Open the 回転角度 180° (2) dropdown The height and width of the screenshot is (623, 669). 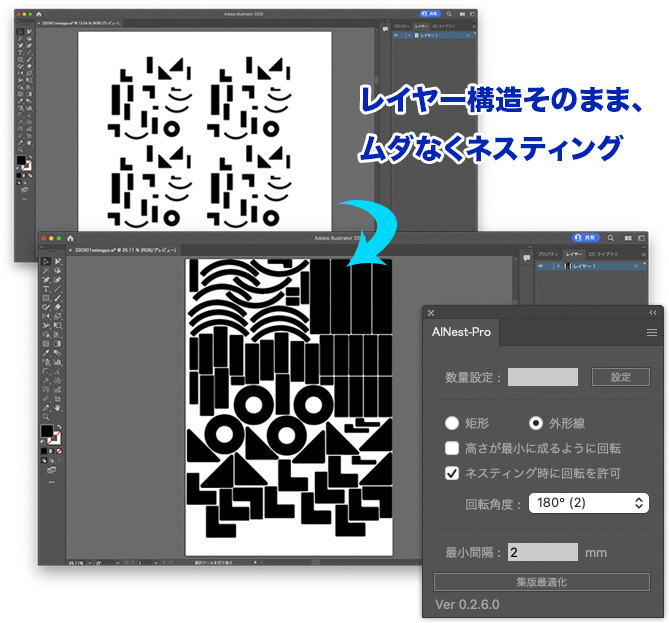click(x=589, y=503)
